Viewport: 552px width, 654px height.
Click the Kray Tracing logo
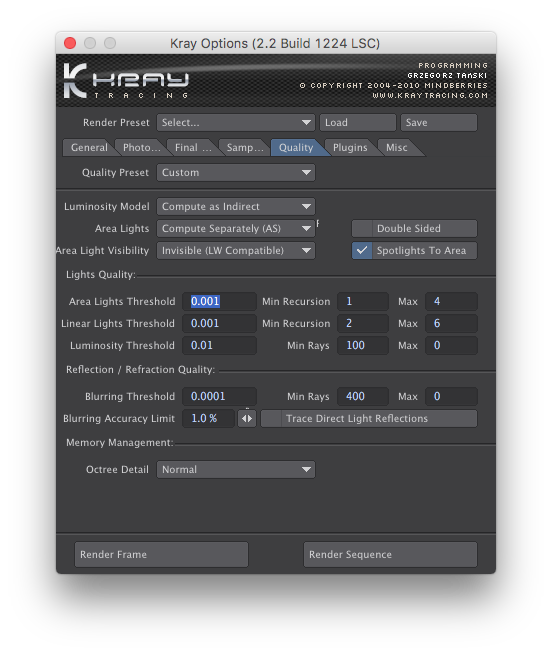126,81
